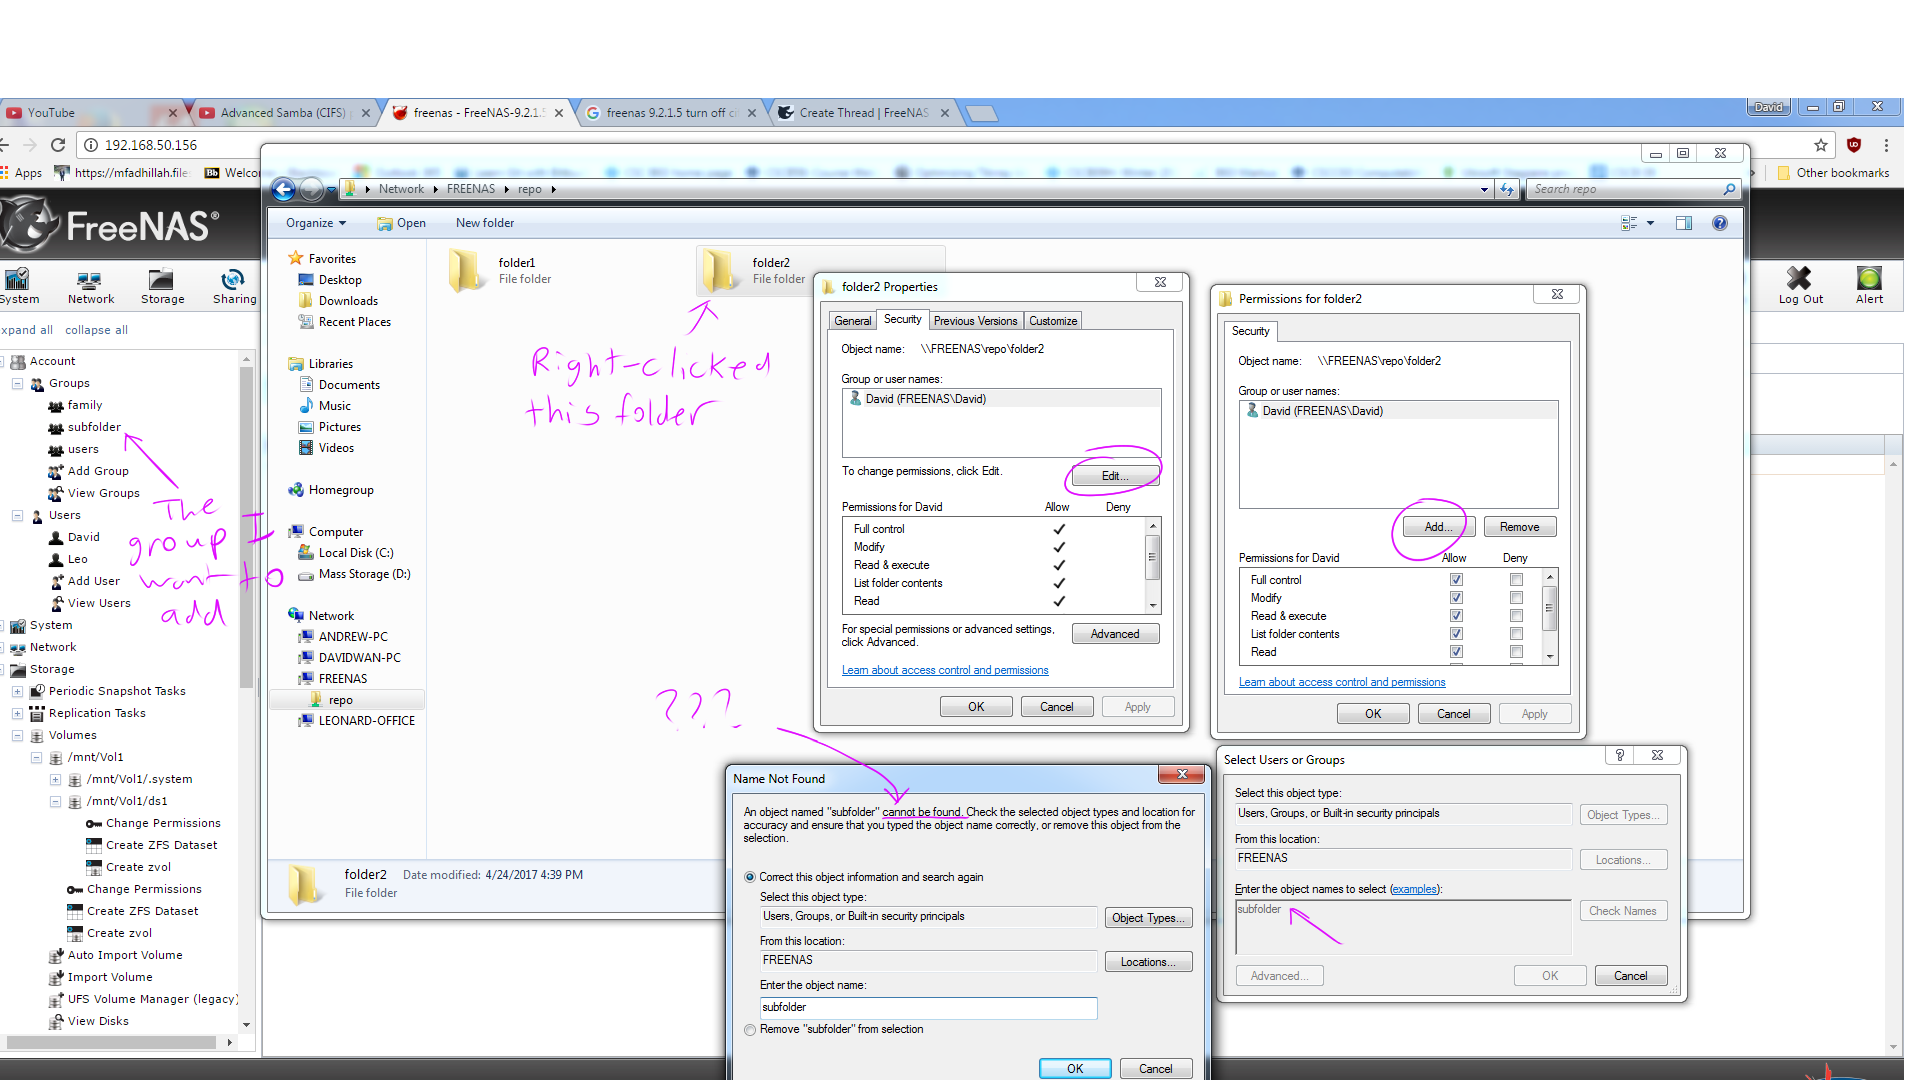Switch to YouTube browser tab
1920x1080 pixels.
click(x=90, y=113)
